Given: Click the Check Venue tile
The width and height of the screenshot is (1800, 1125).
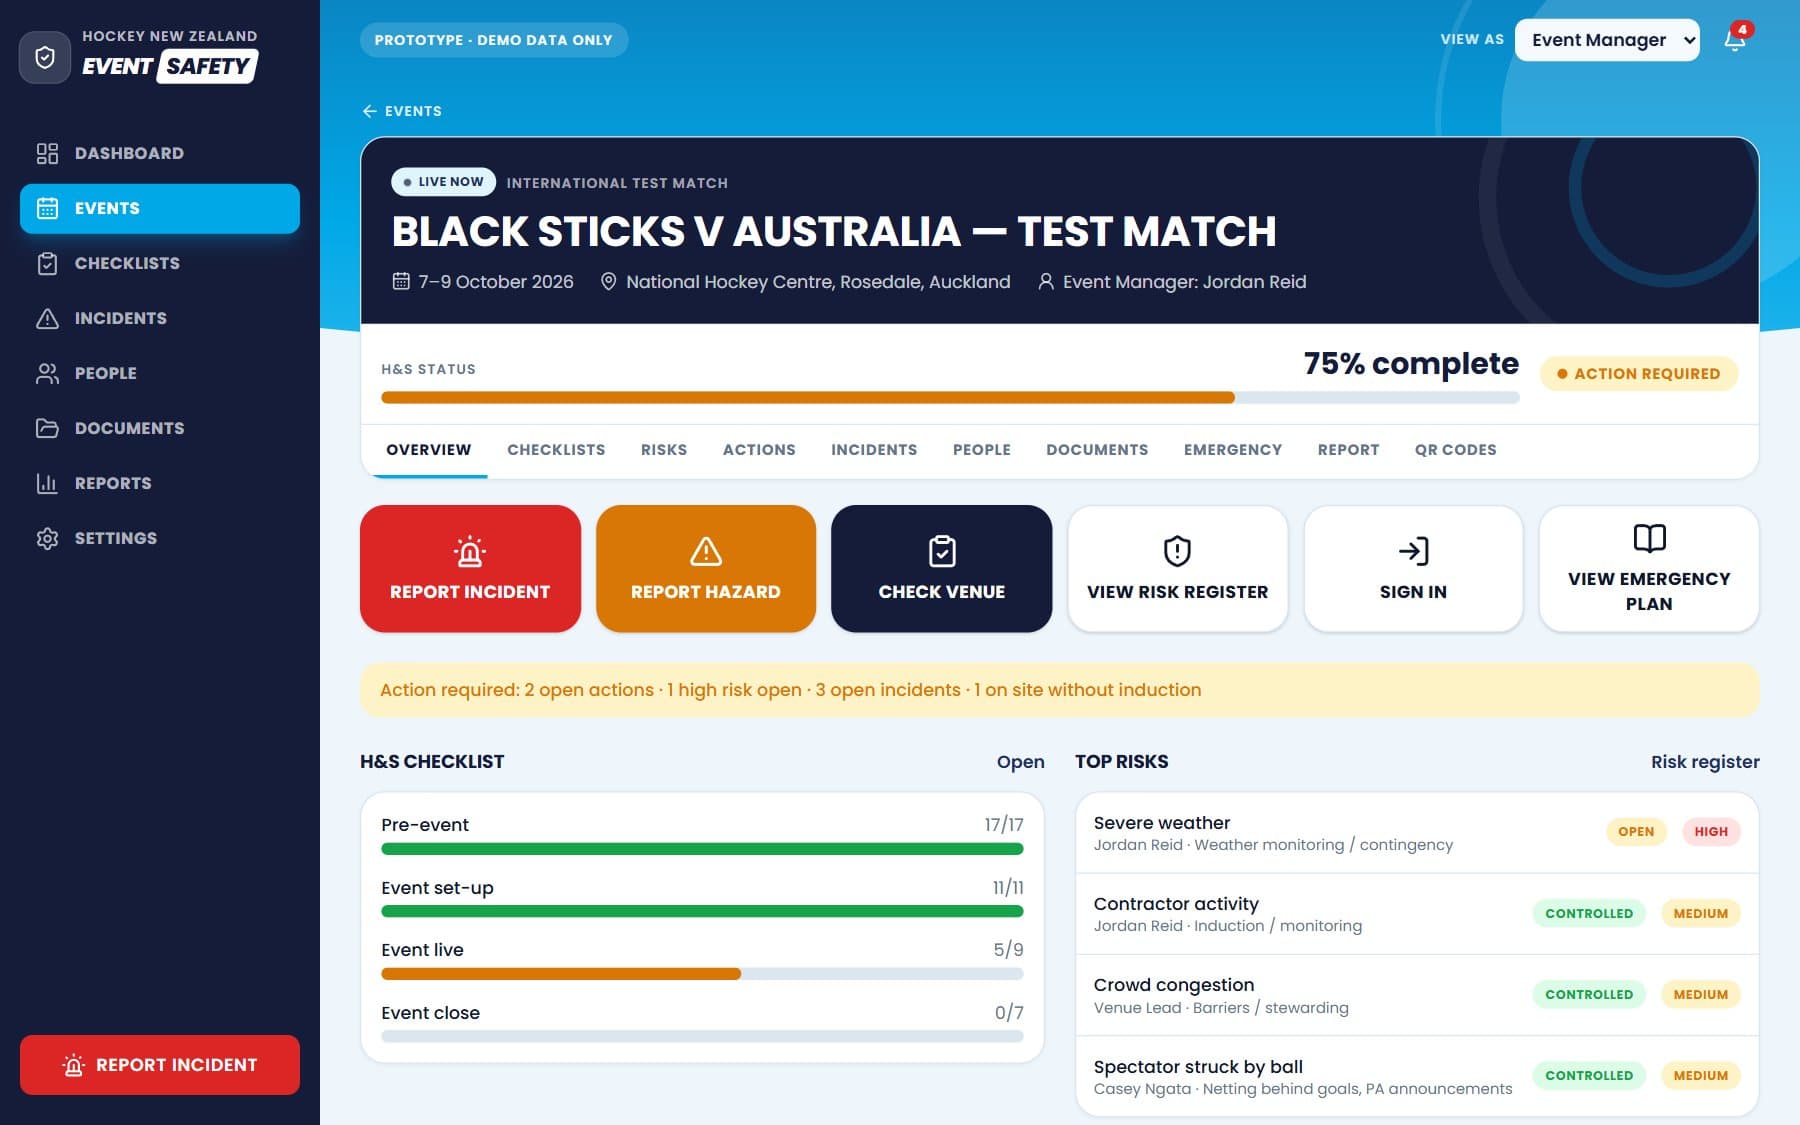Looking at the screenshot, I should [x=941, y=568].
